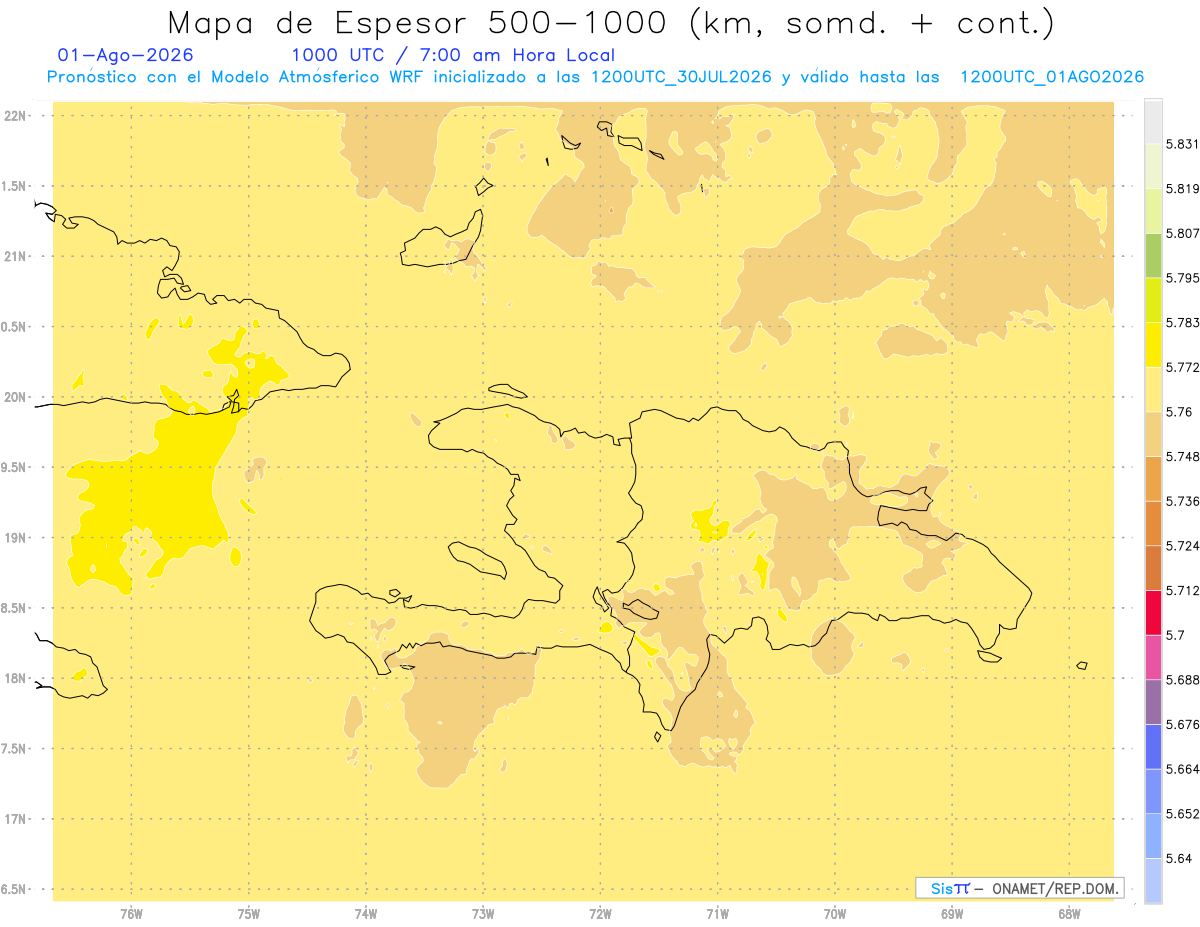1200x927 pixels.
Task: Click the '21N' latitude label
Action: 16,256
